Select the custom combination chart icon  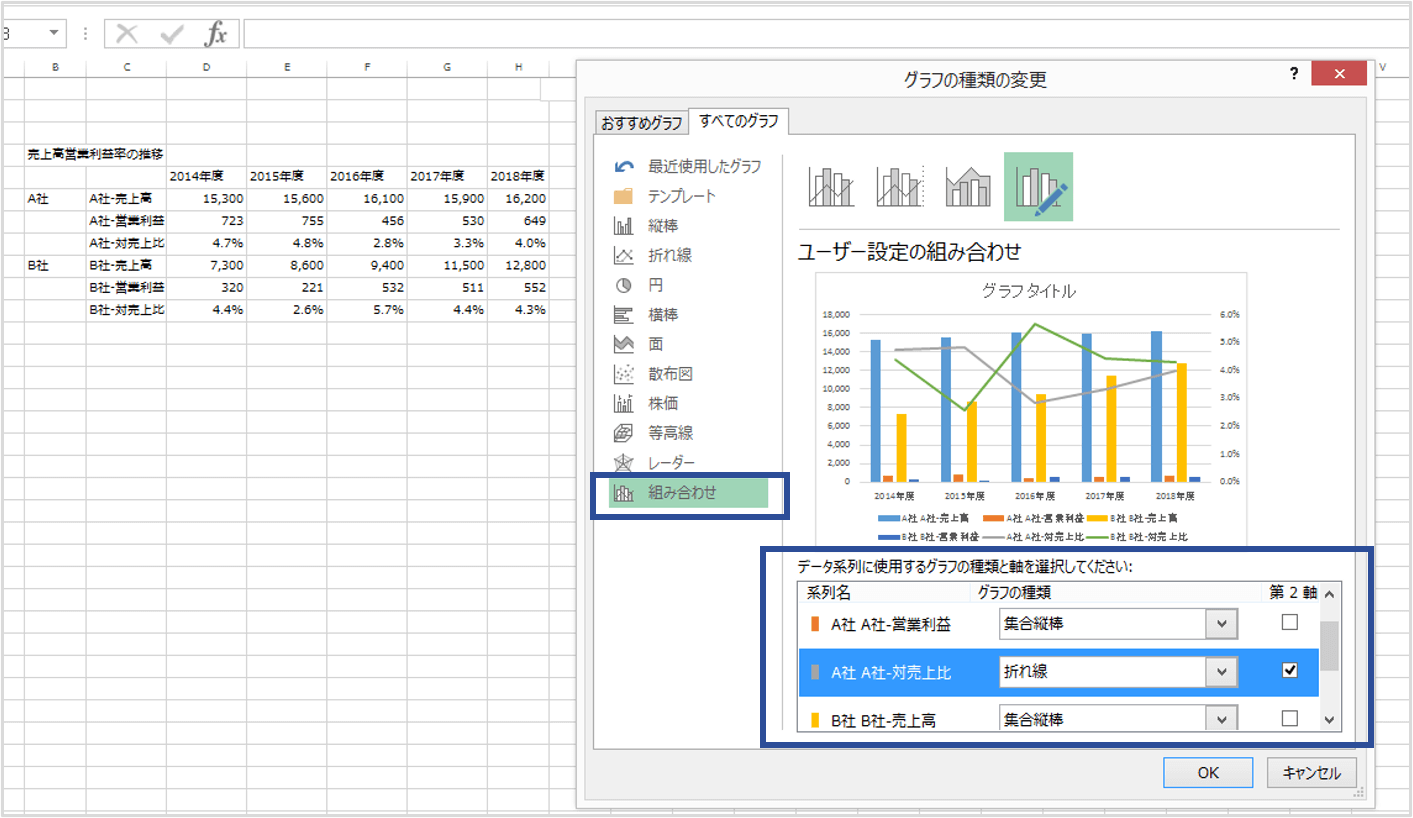coord(1038,186)
